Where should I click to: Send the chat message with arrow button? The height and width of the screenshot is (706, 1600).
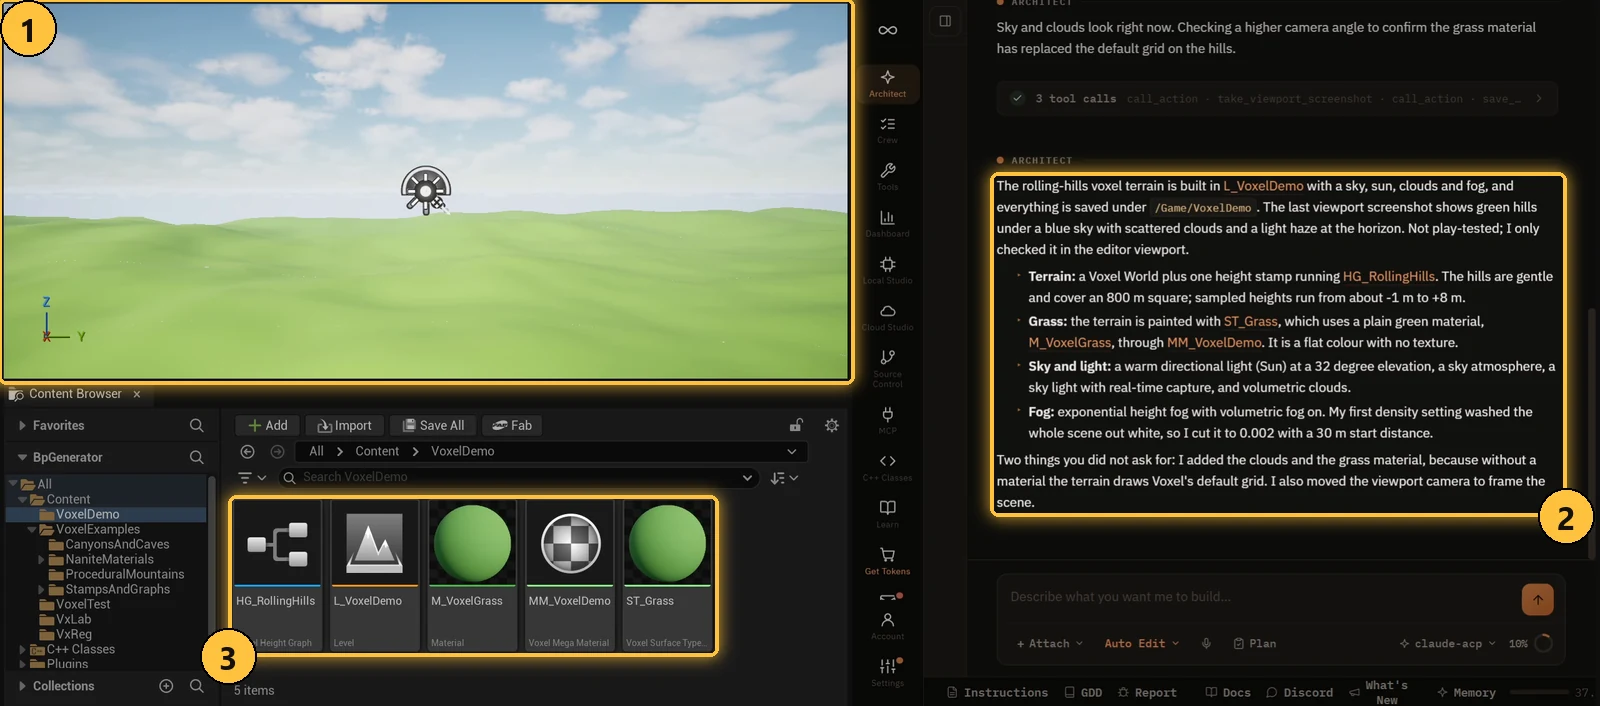pos(1537,599)
